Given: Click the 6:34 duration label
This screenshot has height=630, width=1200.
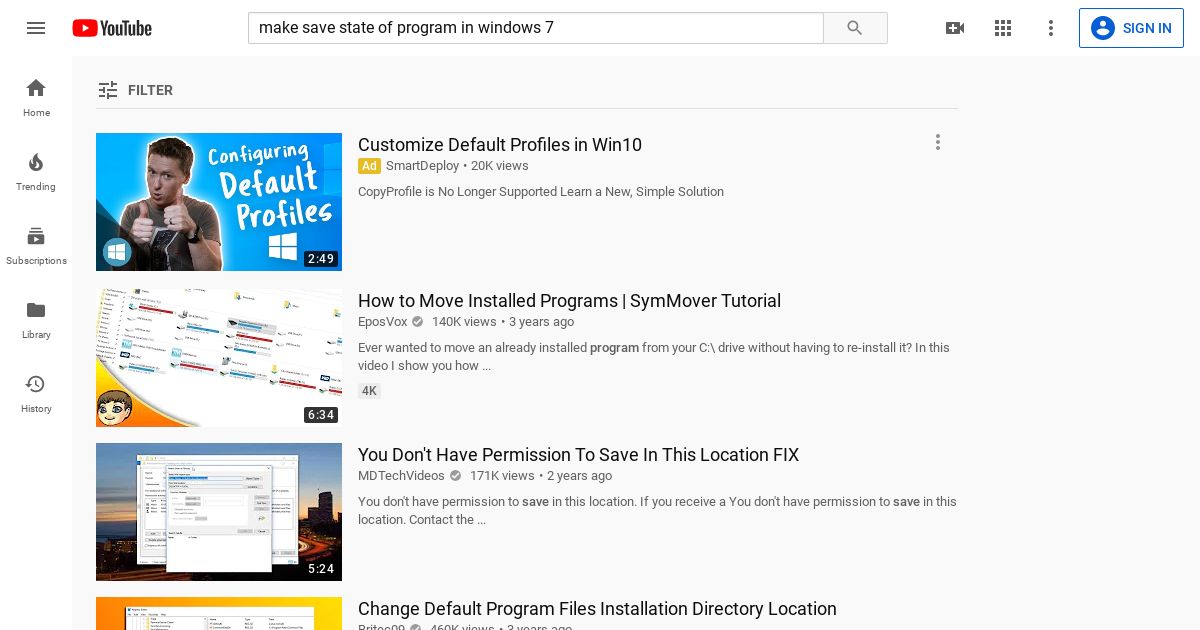Looking at the screenshot, I should pyautogui.click(x=321, y=415).
